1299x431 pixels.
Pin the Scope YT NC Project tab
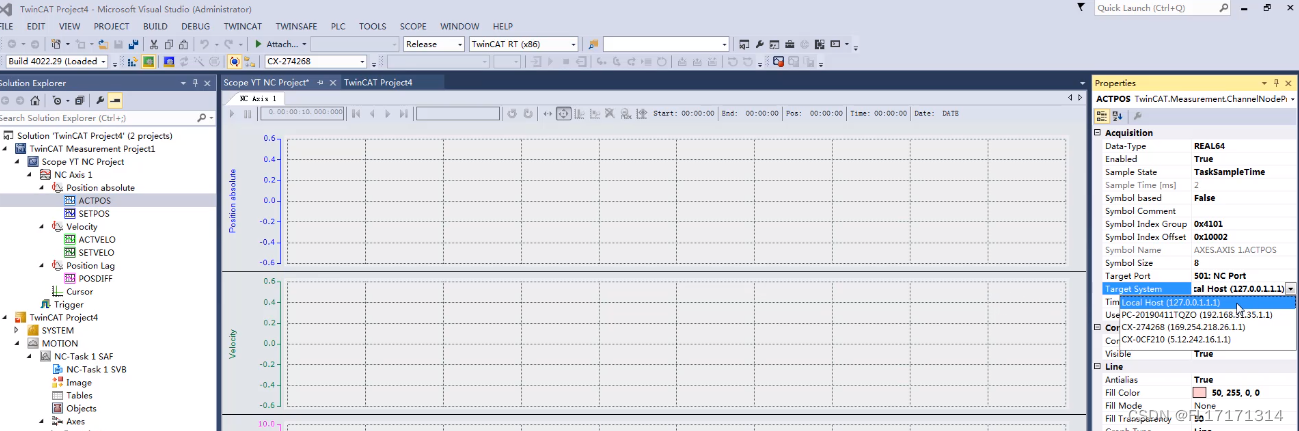point(320,82)
